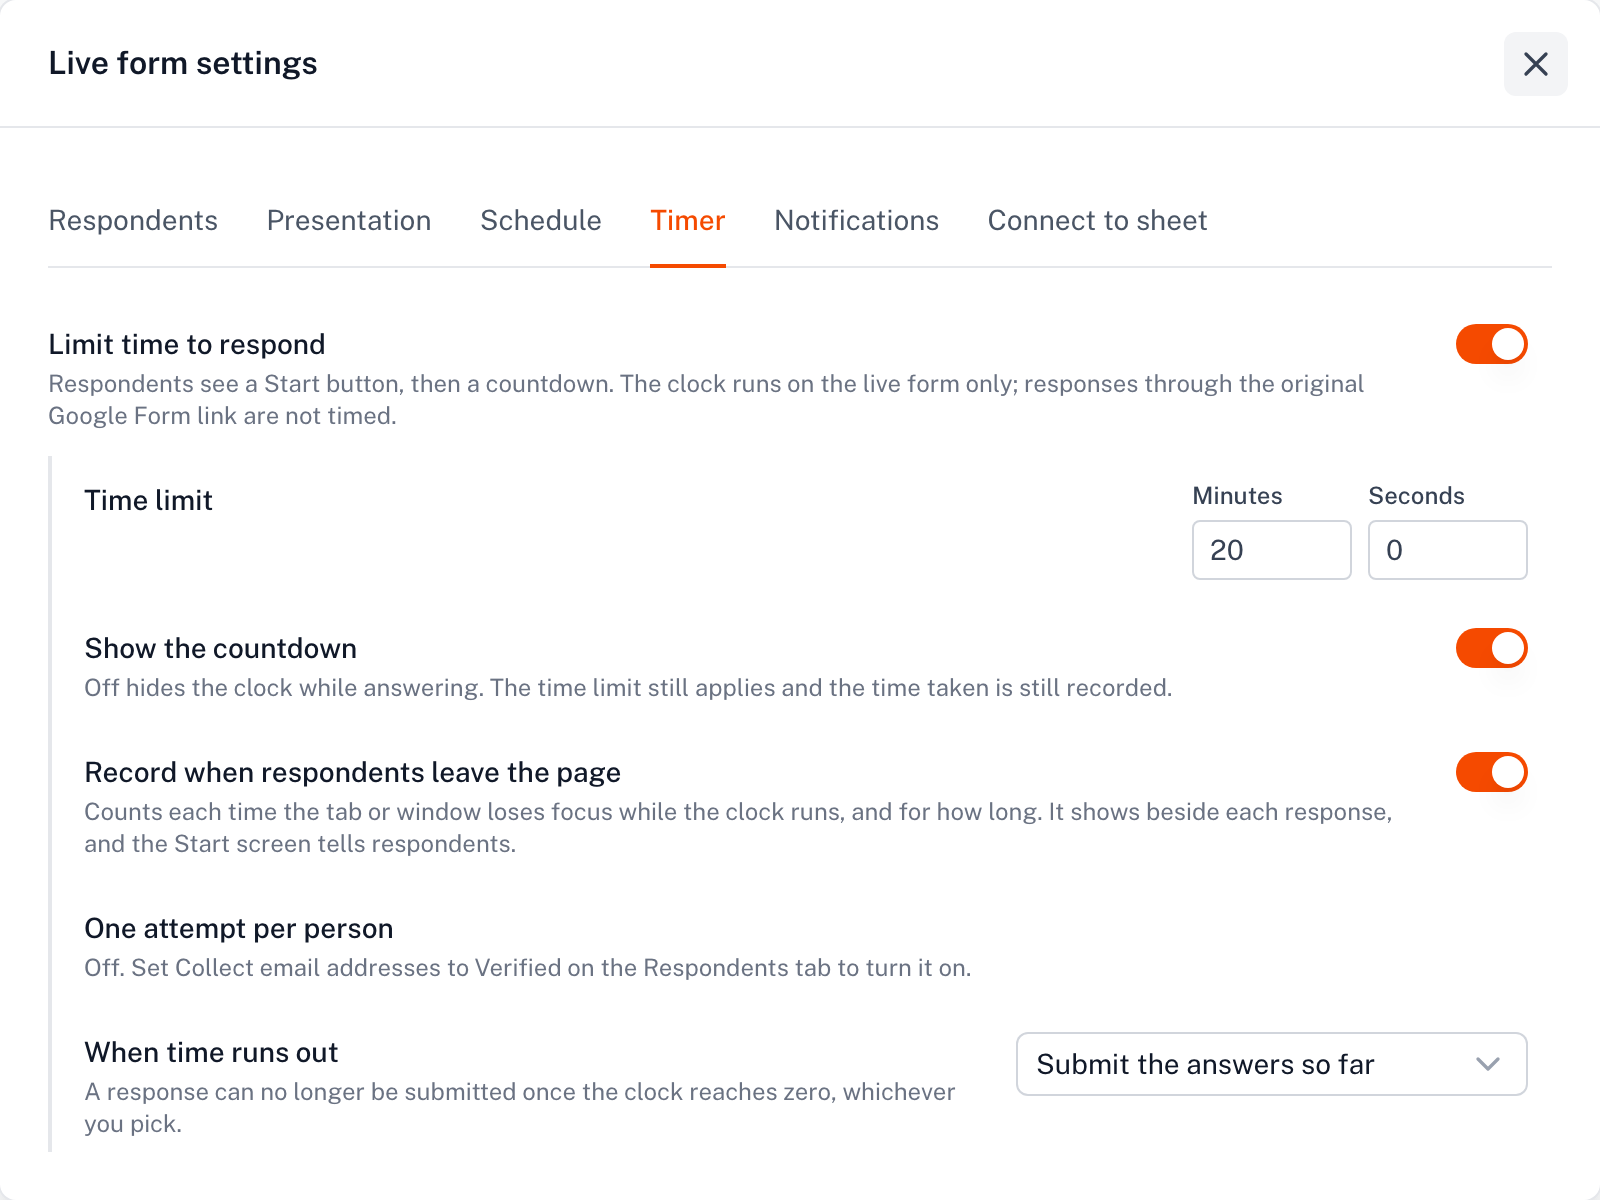The width and height of the screenshot is (1600, 1200).
Task: Disable the Limit time to respond toggle
Action: click(x=1492, y=344)
